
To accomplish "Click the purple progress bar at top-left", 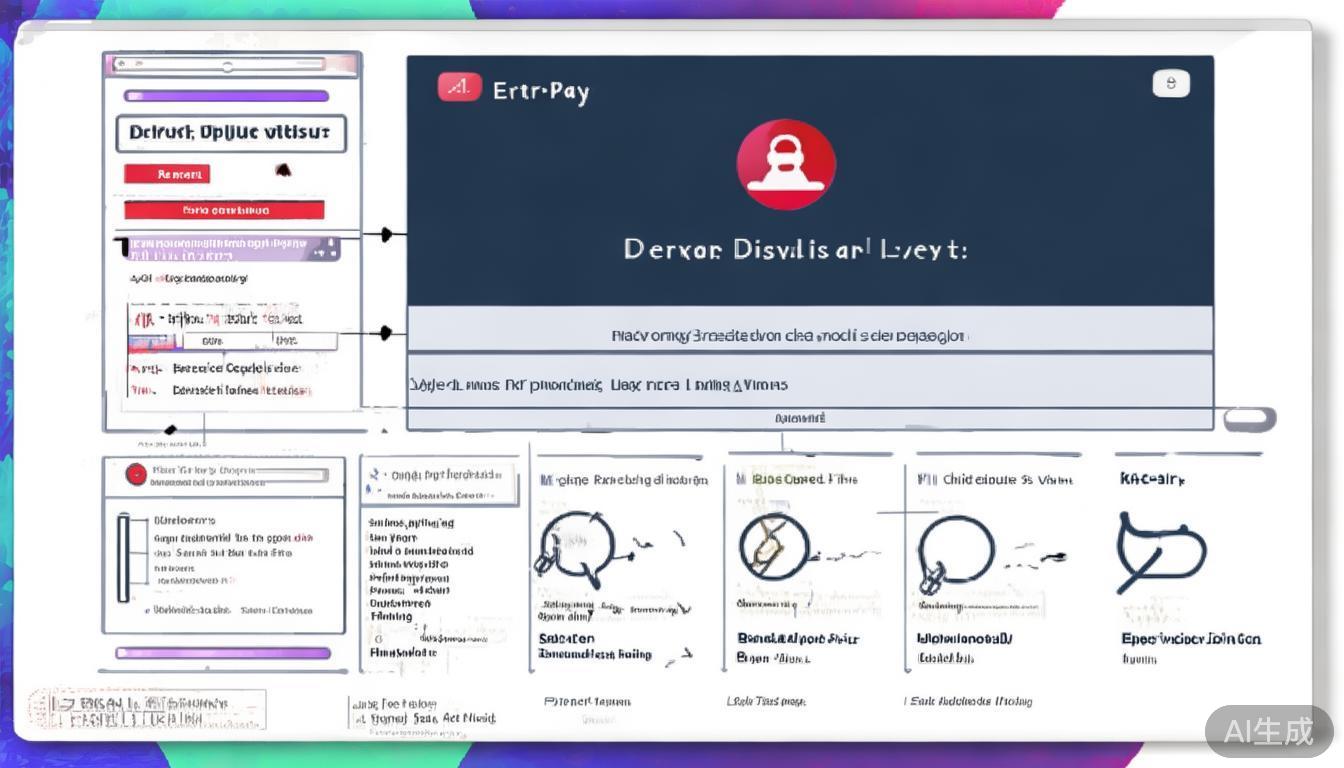I will coord(226,97).
